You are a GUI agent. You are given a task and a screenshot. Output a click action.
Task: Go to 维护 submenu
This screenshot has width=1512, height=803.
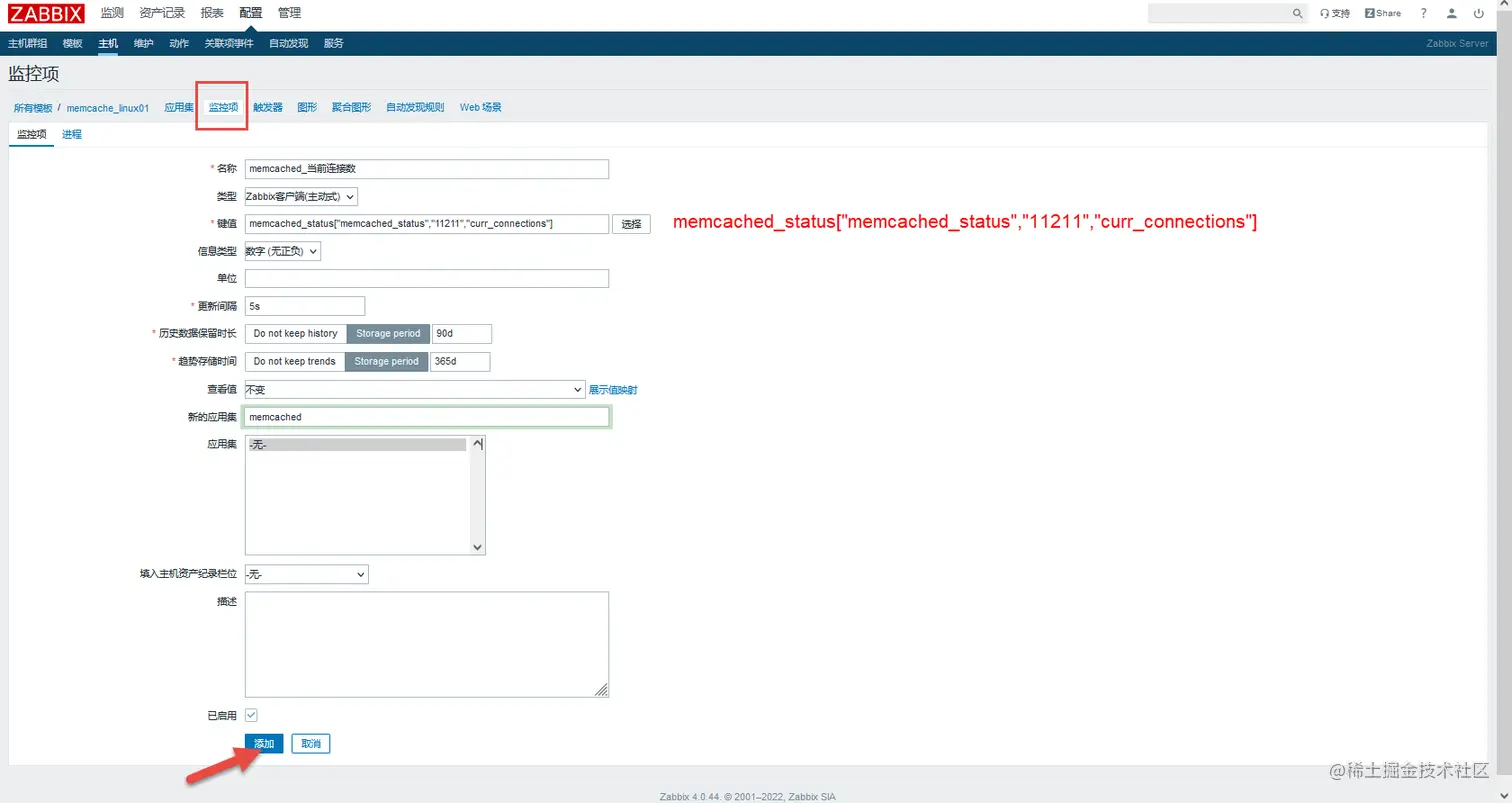point(144,44)
